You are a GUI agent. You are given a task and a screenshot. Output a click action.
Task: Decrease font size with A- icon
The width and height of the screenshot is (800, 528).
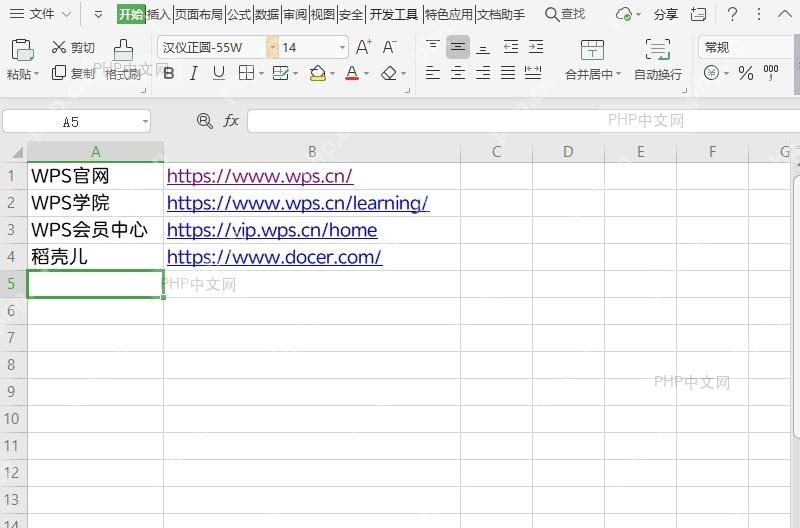(389, 47)
